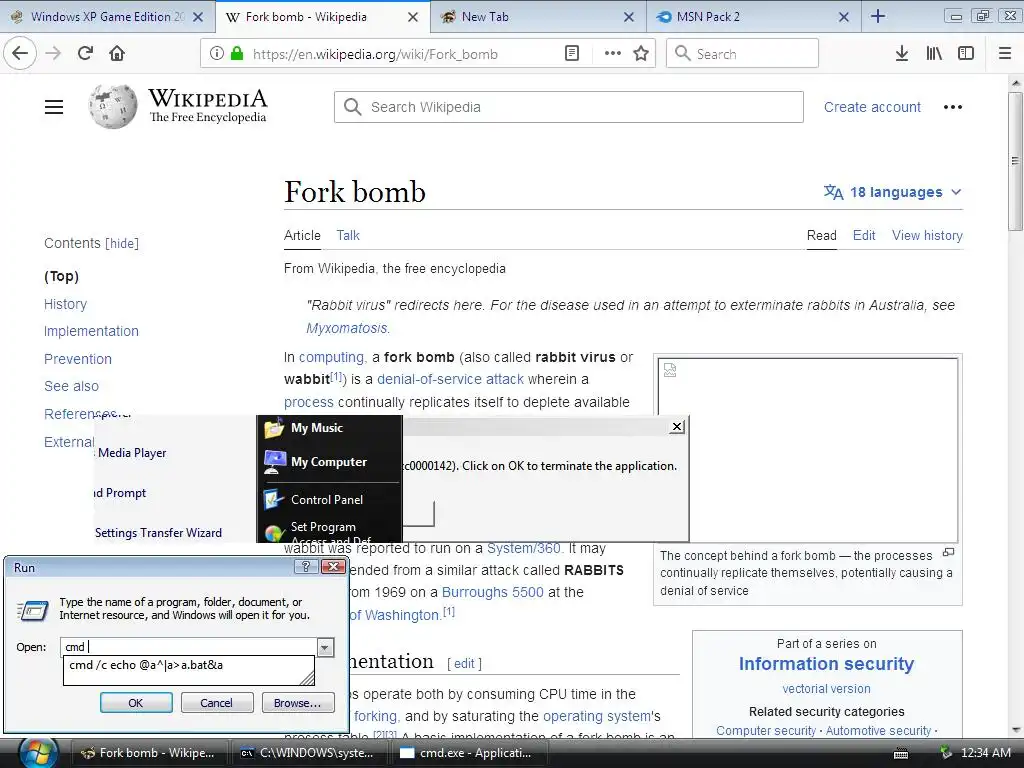1024x768 pixels.
Task: Open the browser home page
Action: tap(117, 54)
